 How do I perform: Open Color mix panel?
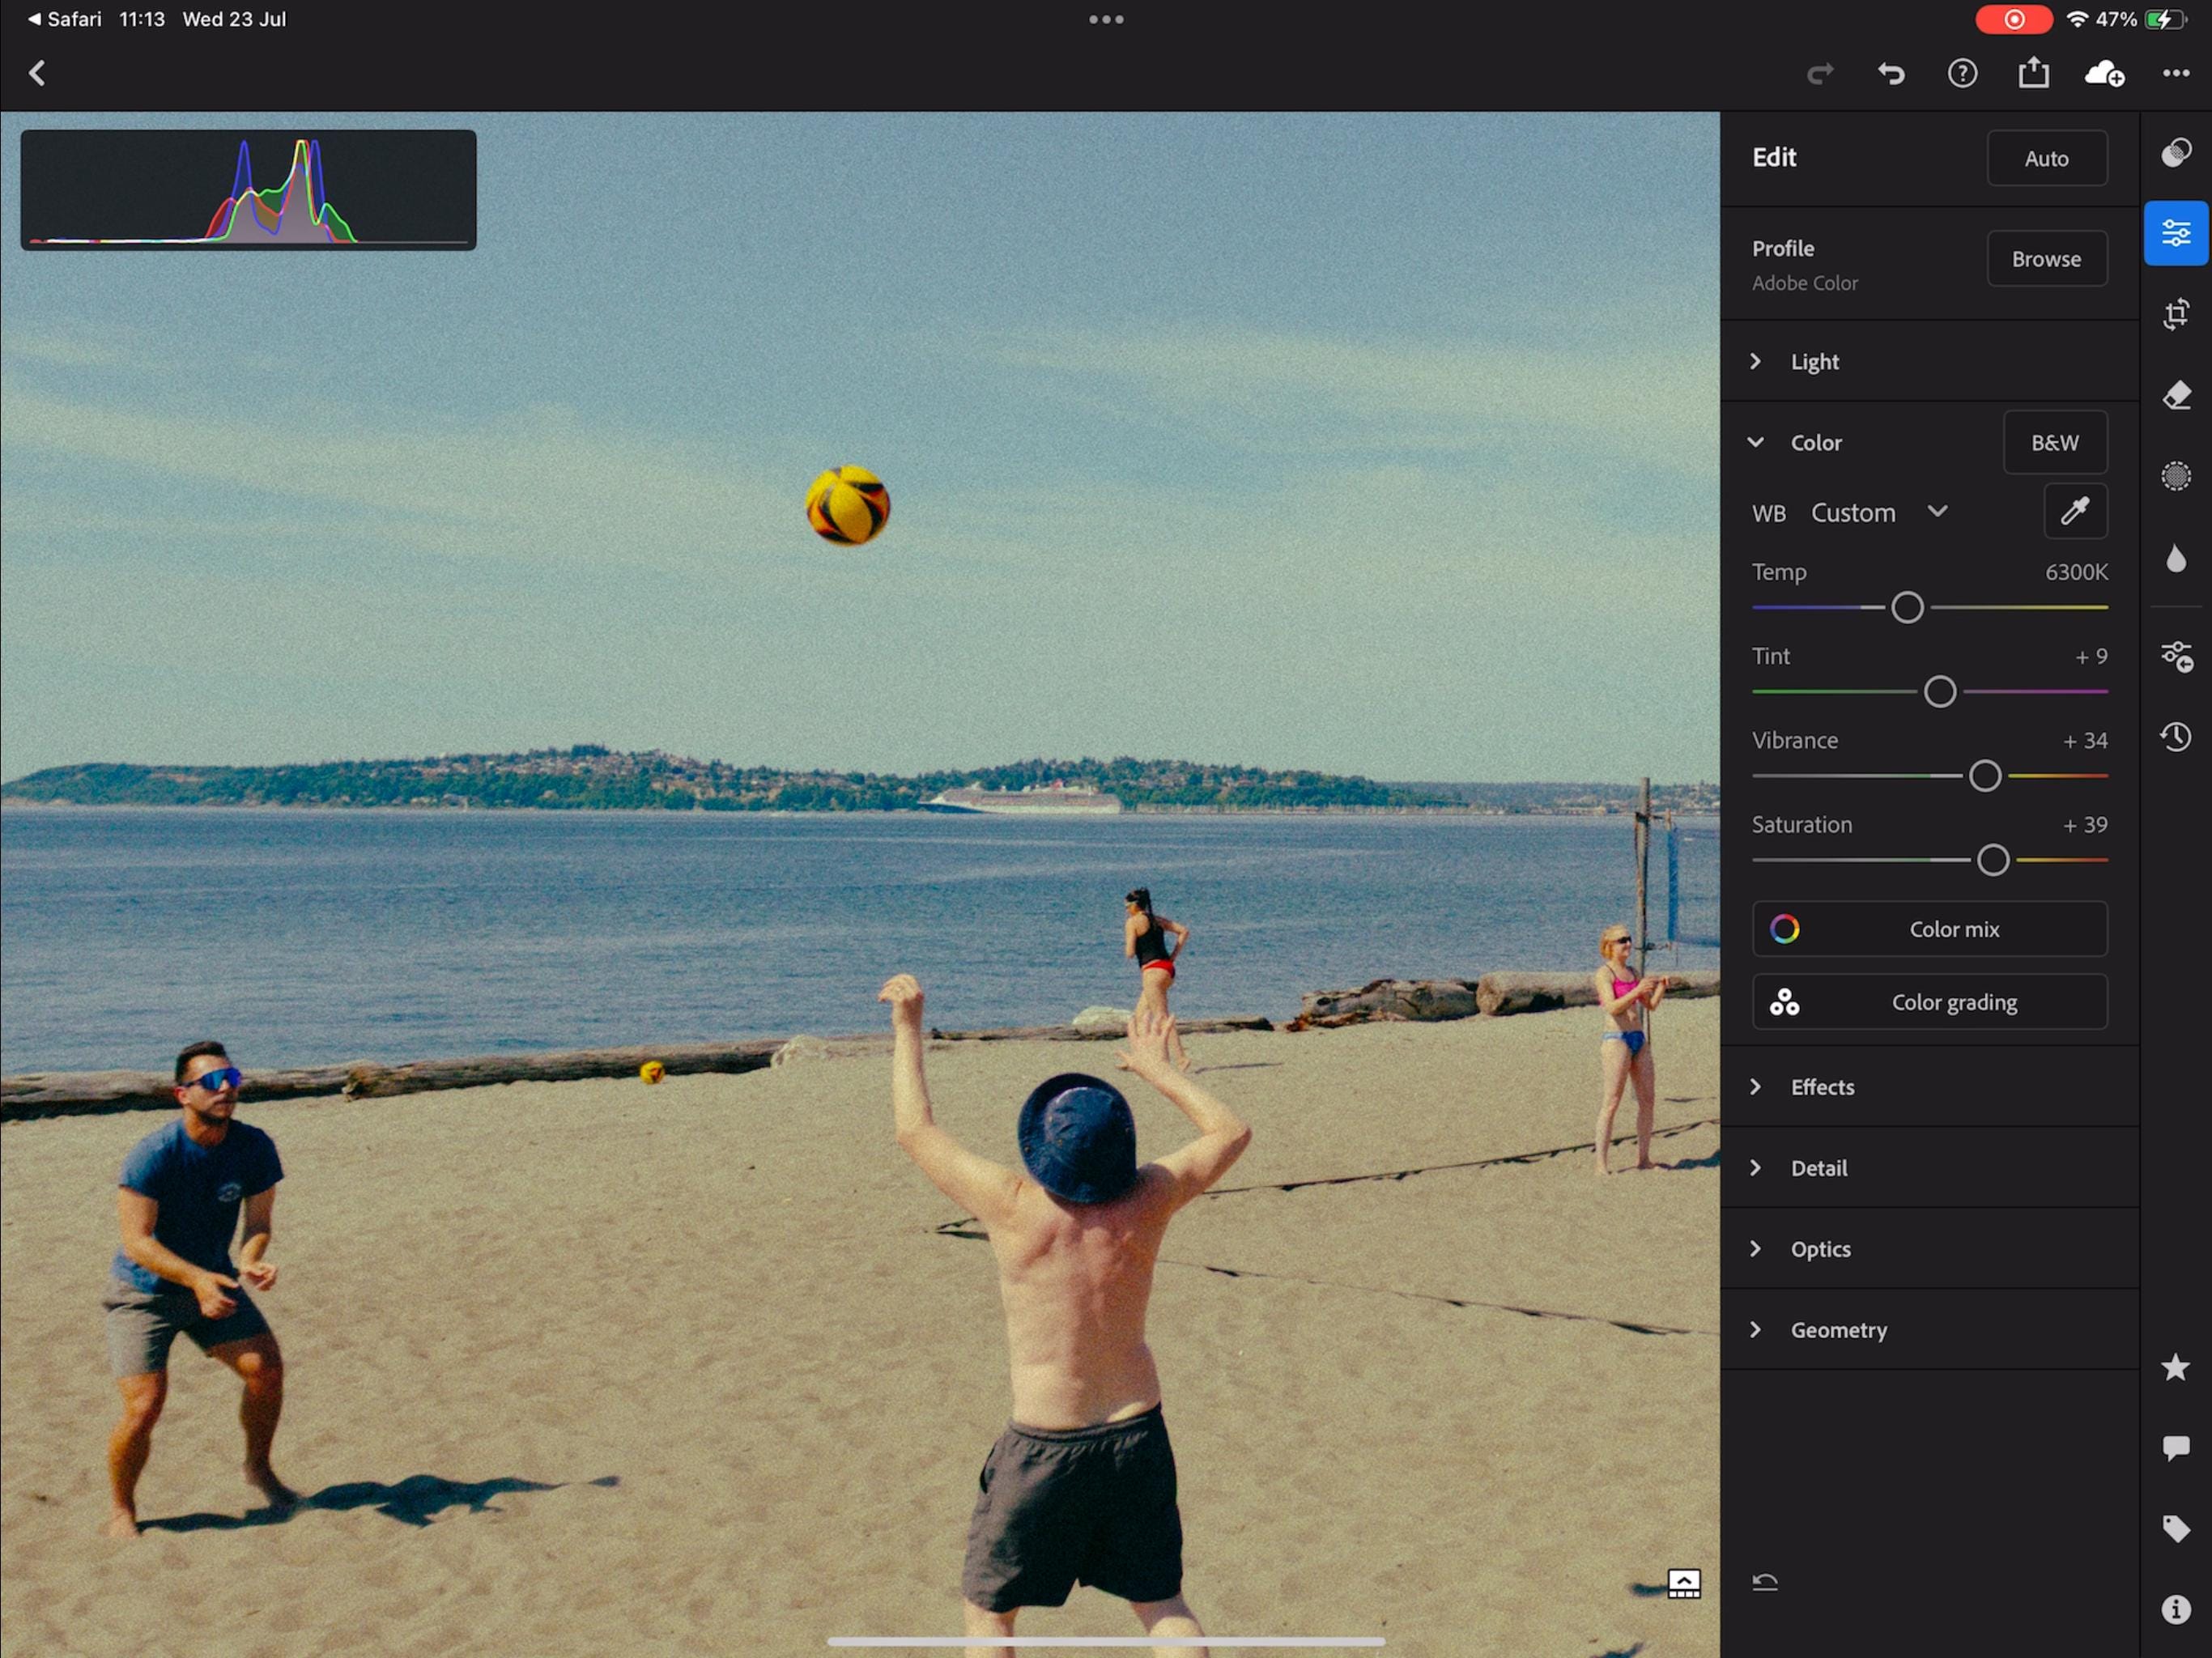coord(1930,929)
